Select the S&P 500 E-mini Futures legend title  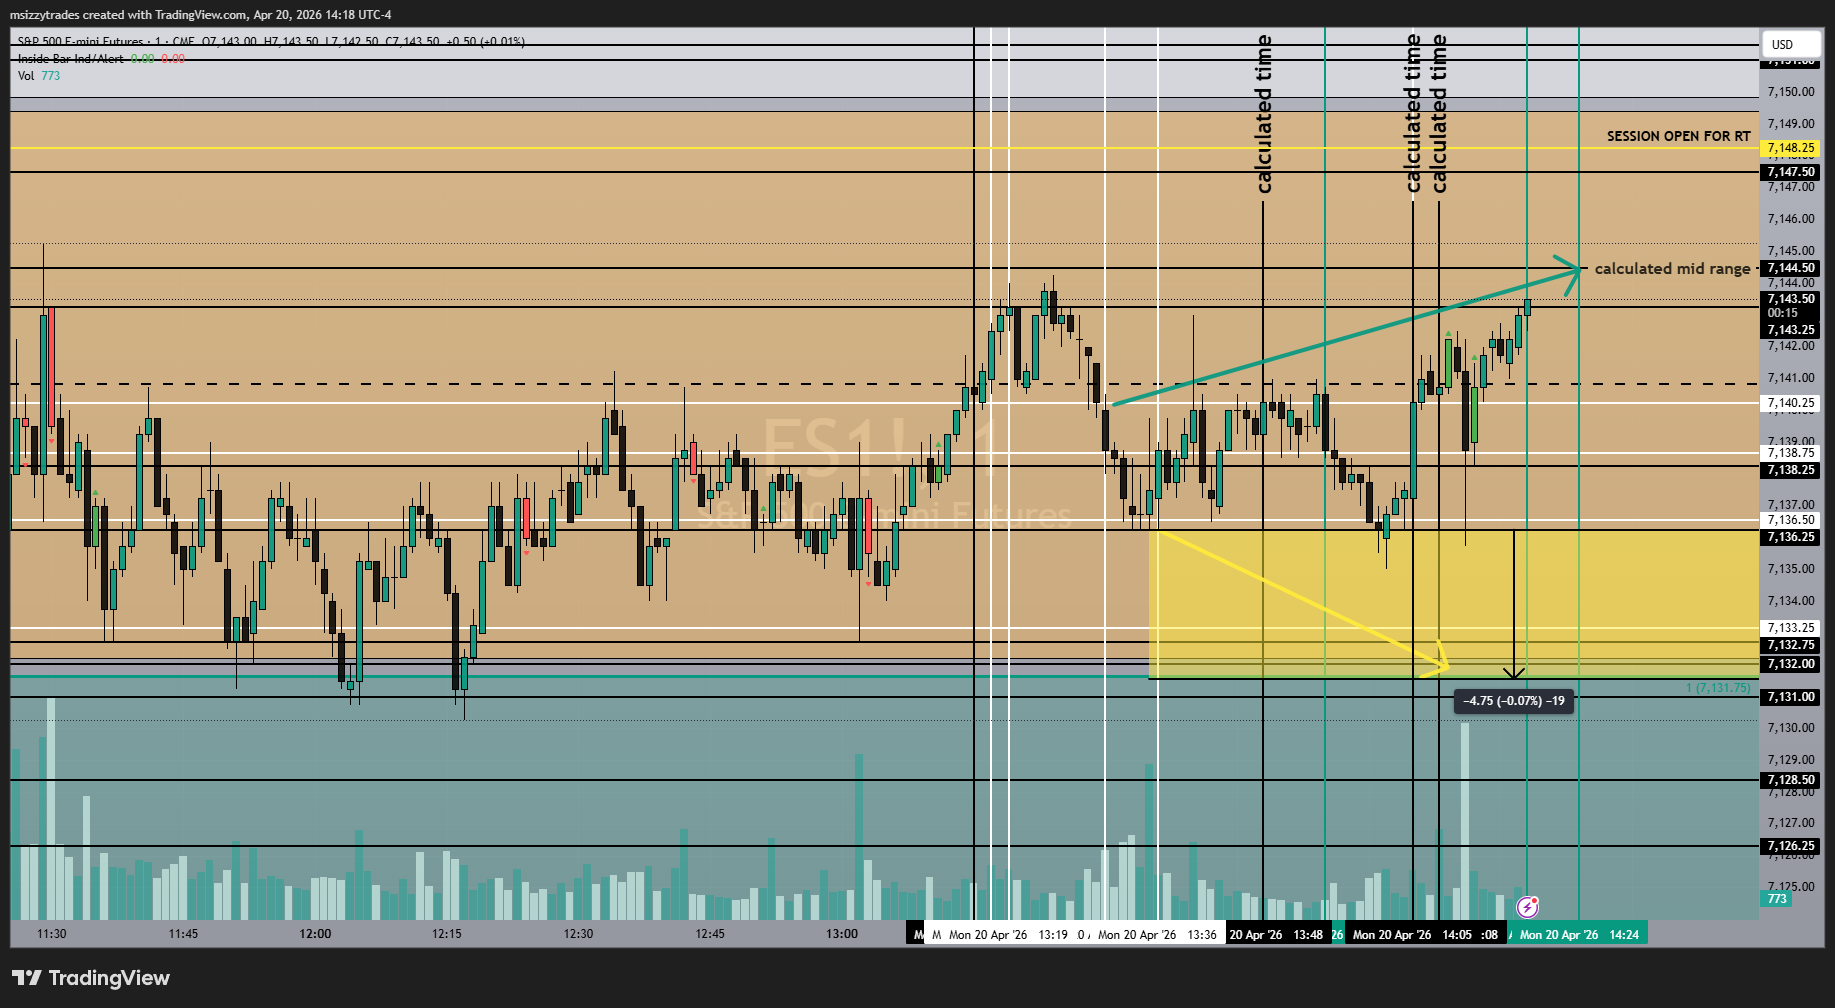80,42
